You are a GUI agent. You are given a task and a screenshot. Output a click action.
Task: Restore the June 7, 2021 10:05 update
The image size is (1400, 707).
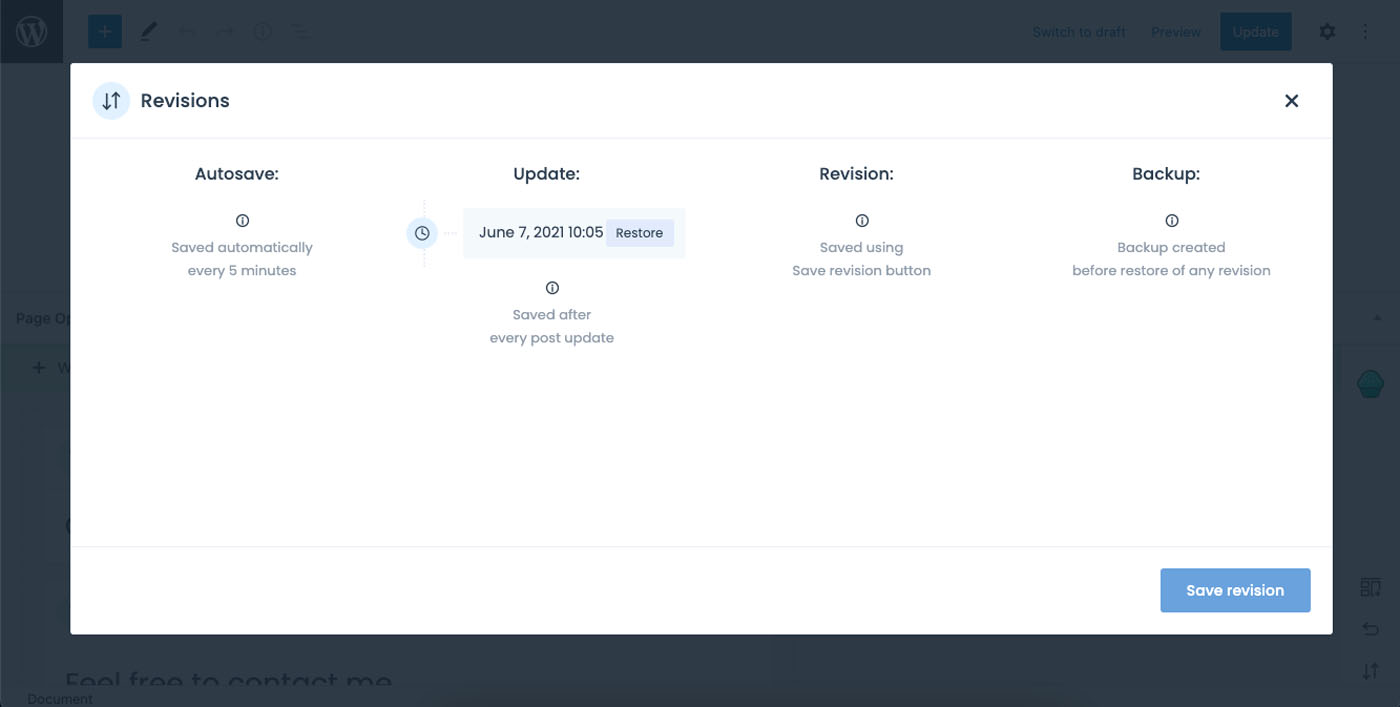click(x=639, y=233)
